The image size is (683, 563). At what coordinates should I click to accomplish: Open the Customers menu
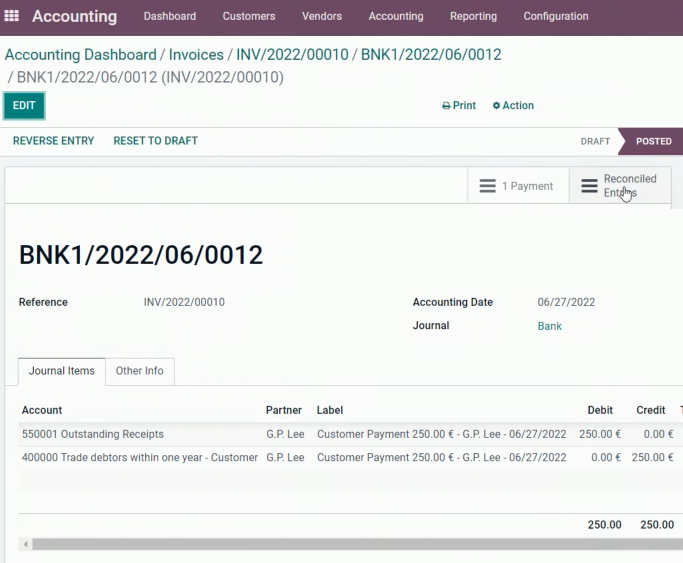(249, 16)
